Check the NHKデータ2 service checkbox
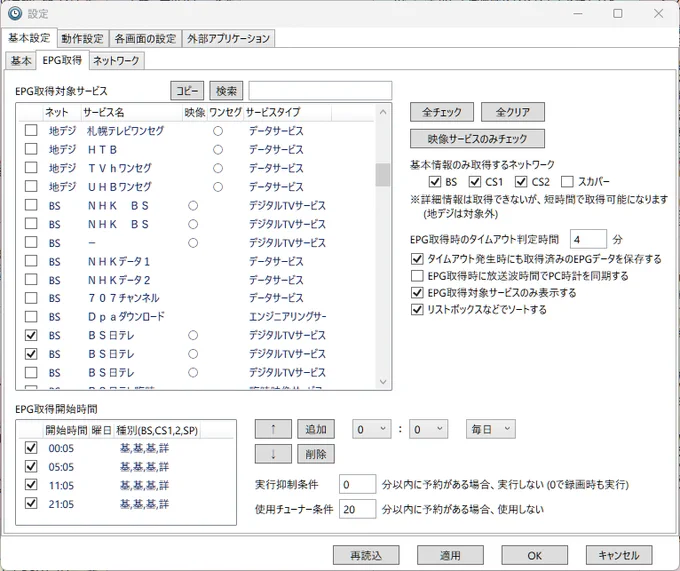 31,279
